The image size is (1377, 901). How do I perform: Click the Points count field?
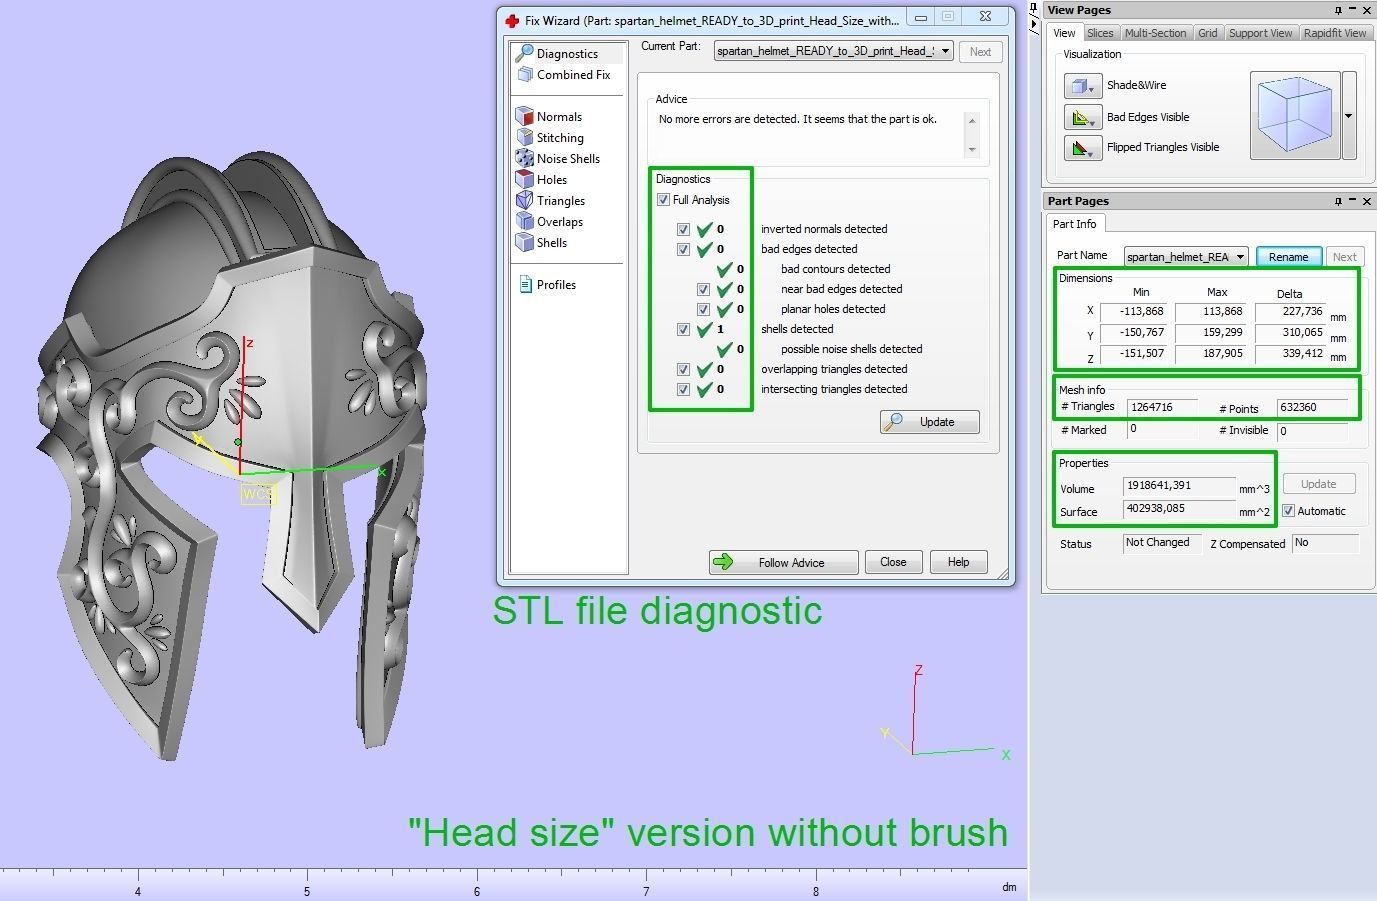tap(1313, 407)
